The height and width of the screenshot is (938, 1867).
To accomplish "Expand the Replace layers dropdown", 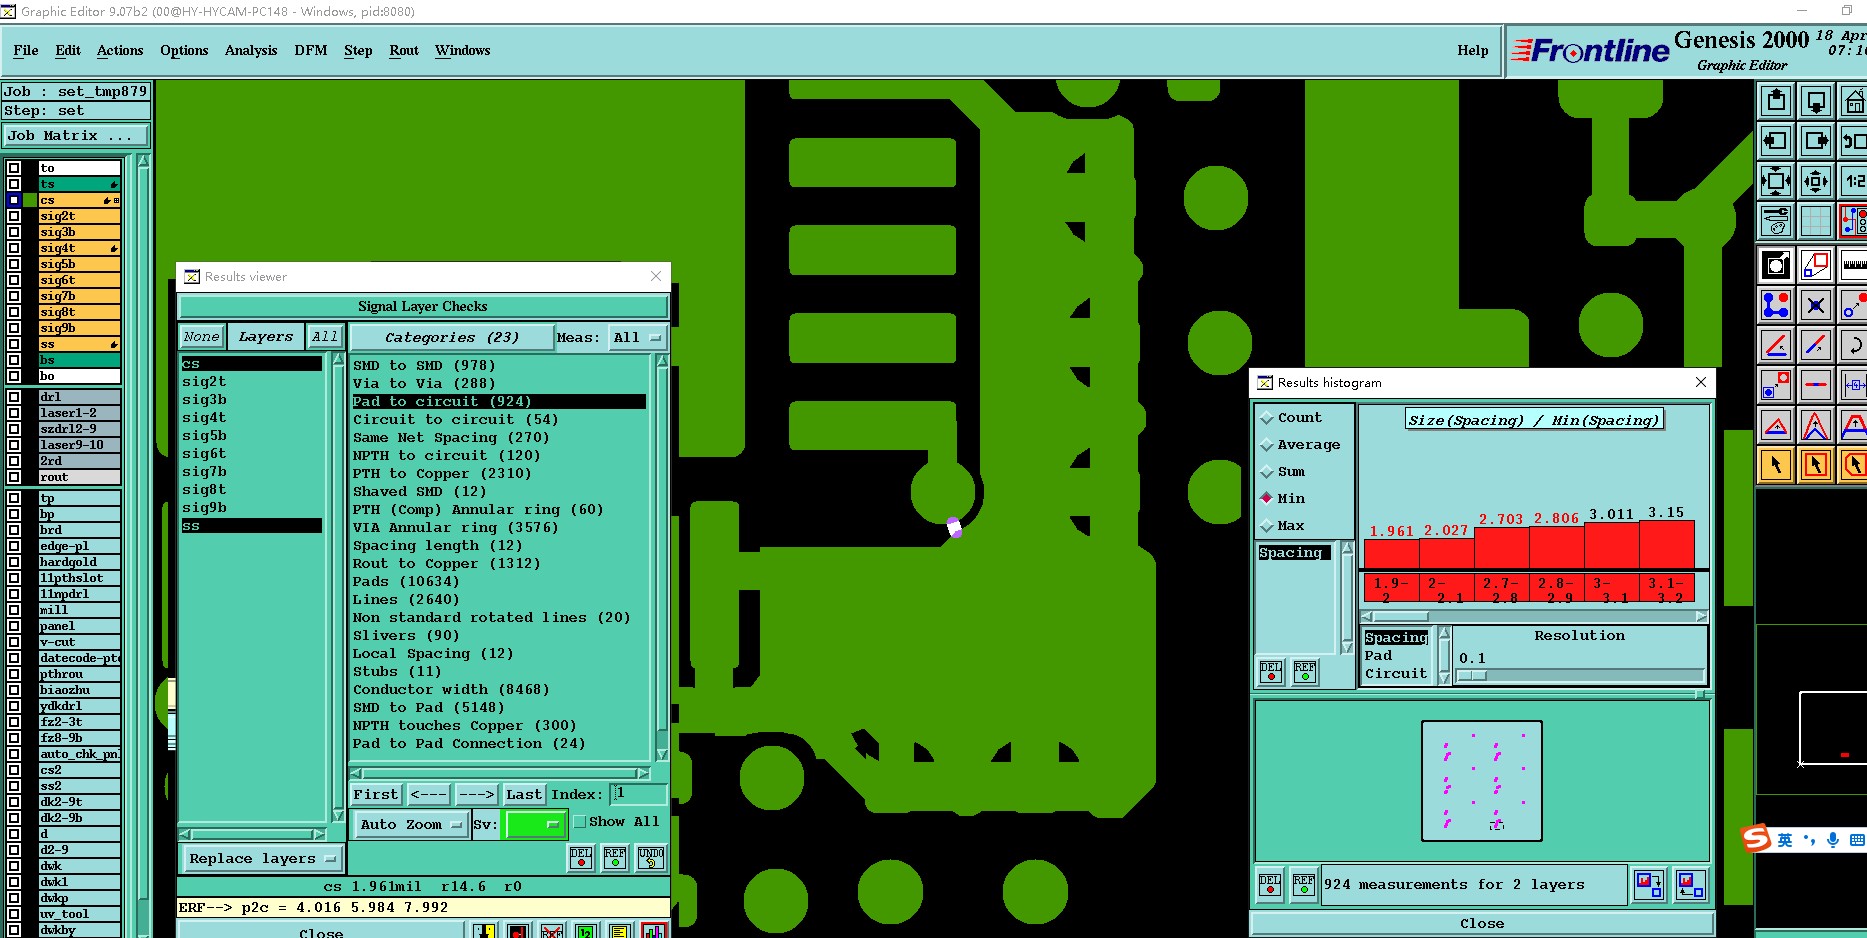I will [262, 858].
